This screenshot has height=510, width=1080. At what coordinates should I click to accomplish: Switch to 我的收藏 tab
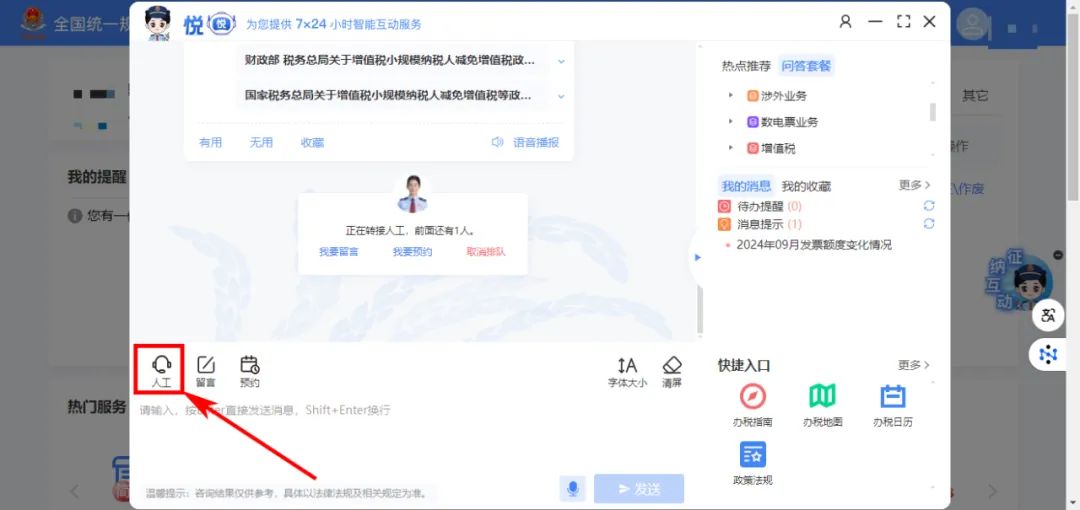[806, 186]
